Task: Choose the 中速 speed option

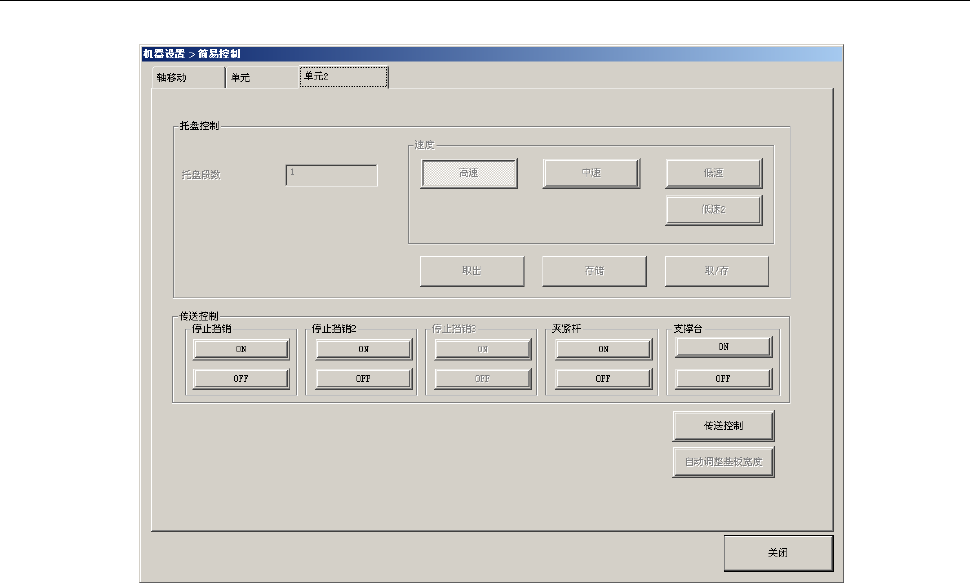Action: 591,174
